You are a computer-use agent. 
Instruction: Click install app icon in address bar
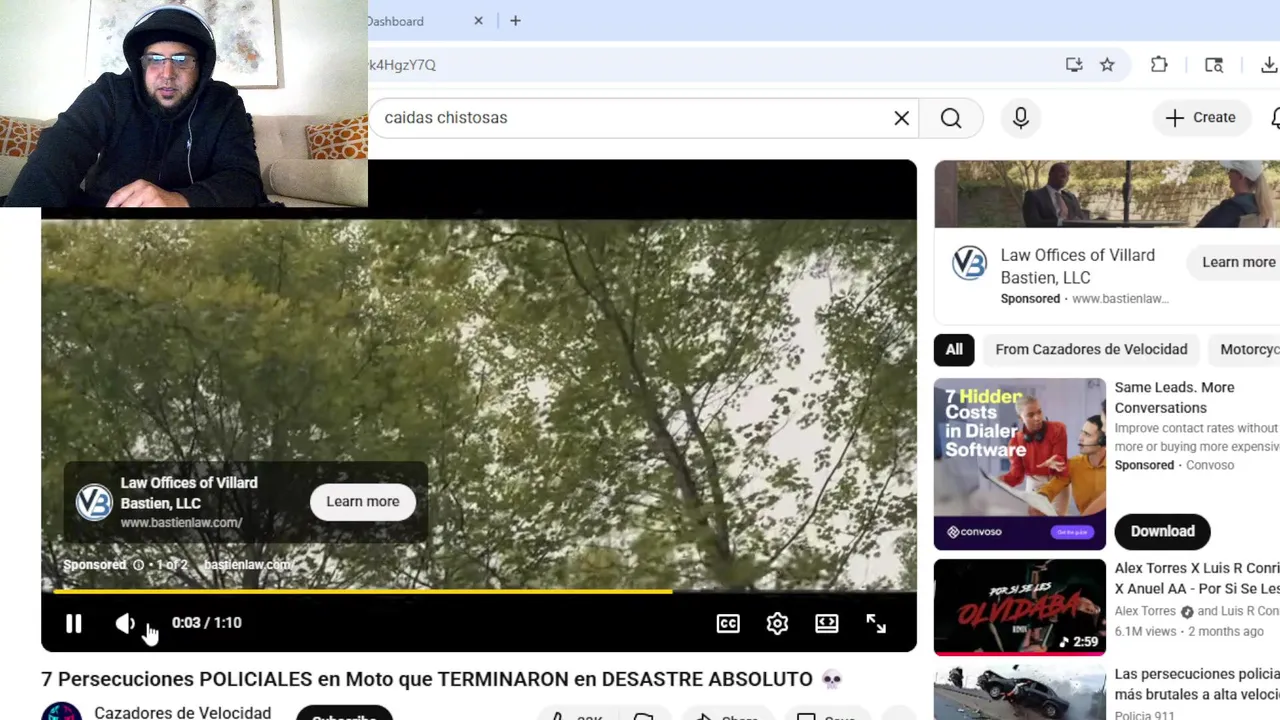click(1074, 65)
